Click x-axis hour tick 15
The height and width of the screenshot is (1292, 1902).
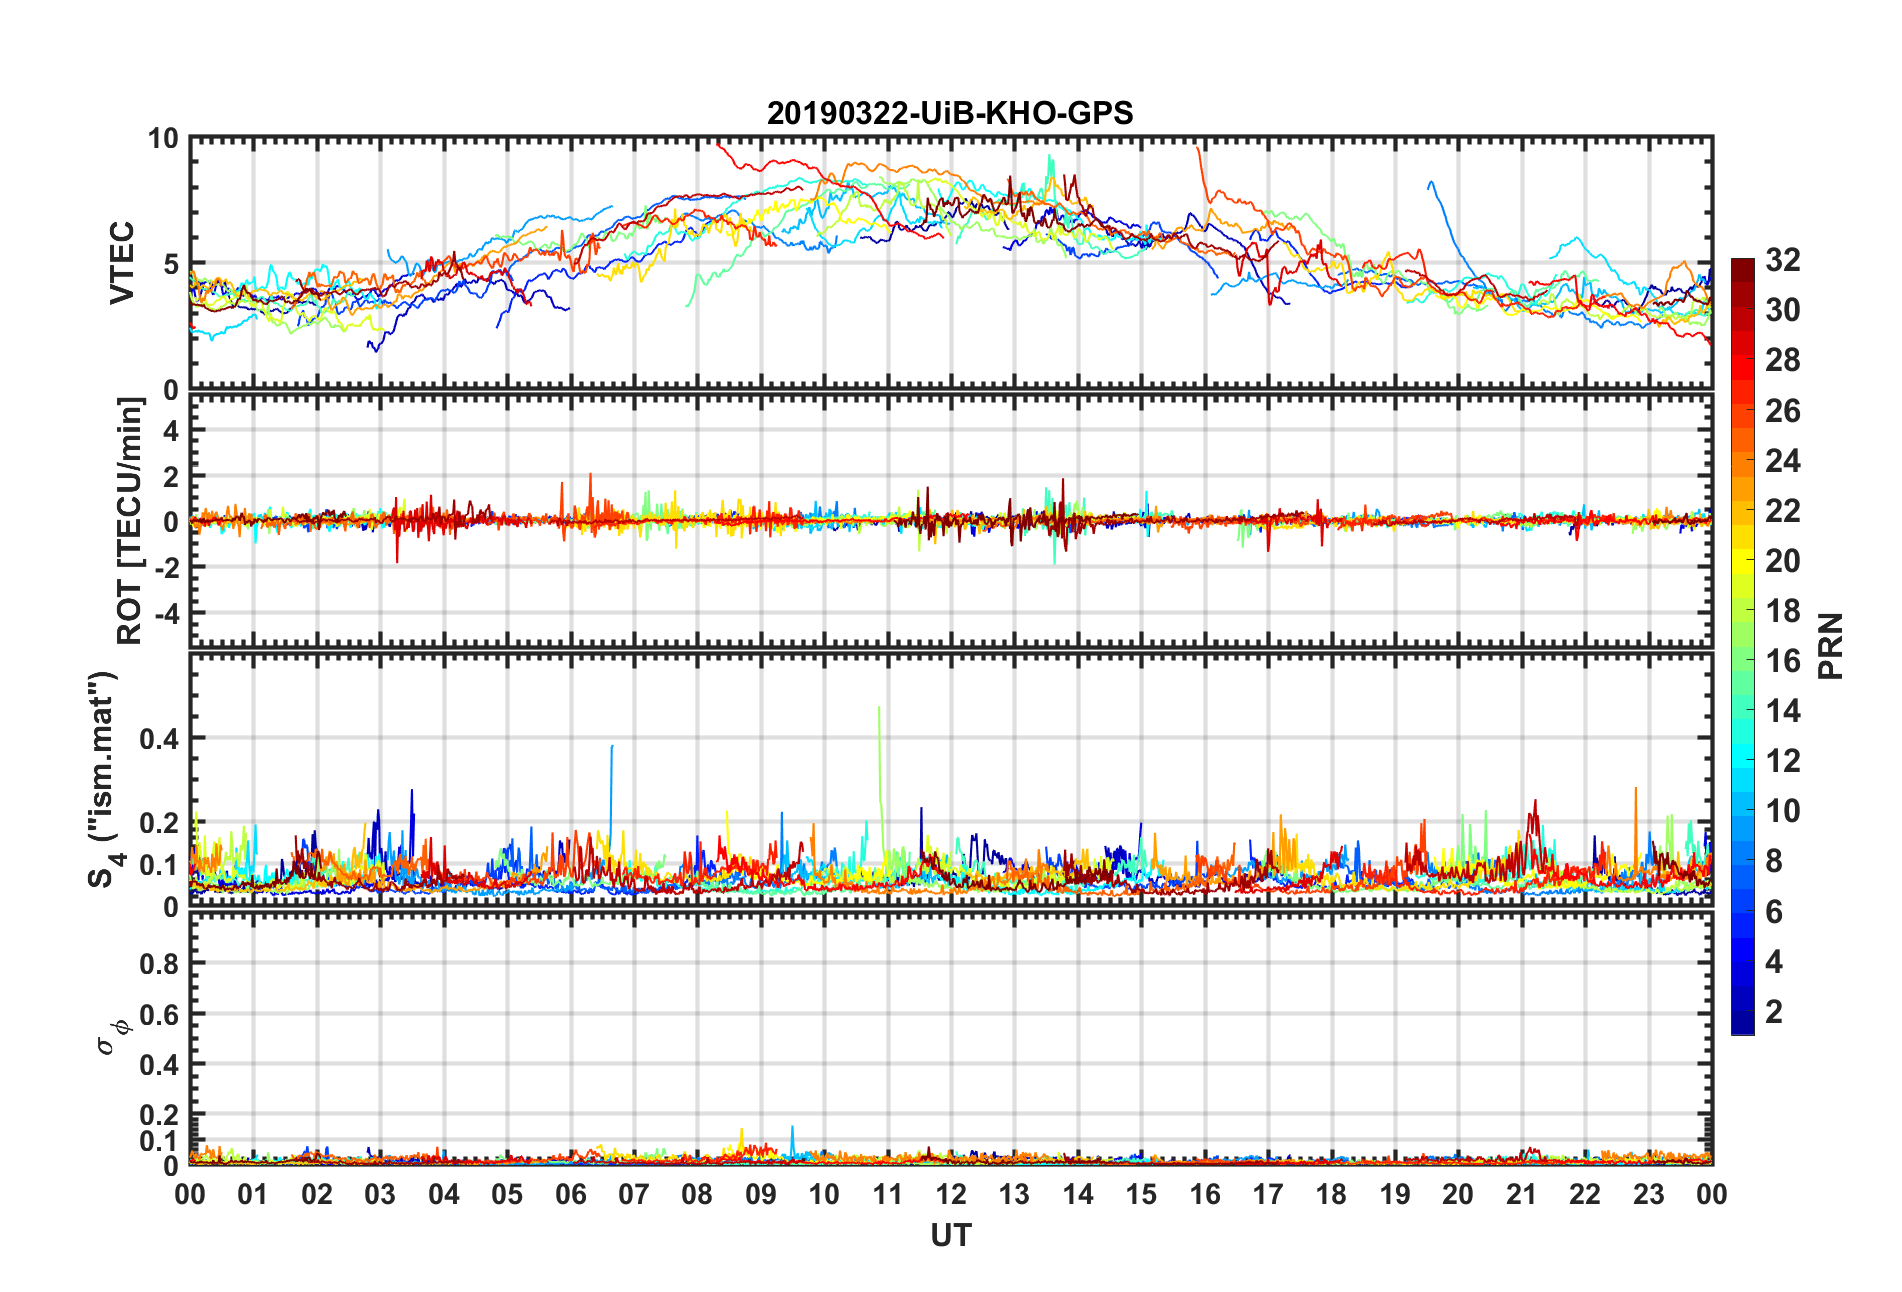(1141, 1194)
